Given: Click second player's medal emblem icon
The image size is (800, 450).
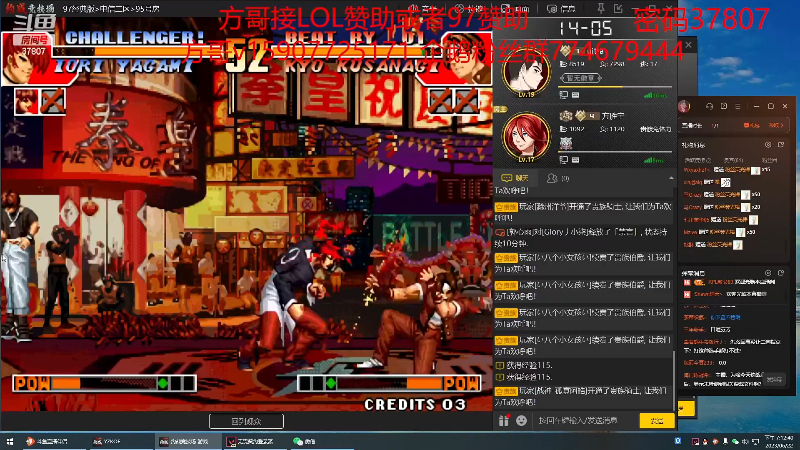Looking at the screenshot, I should click(x=566, y=143).
